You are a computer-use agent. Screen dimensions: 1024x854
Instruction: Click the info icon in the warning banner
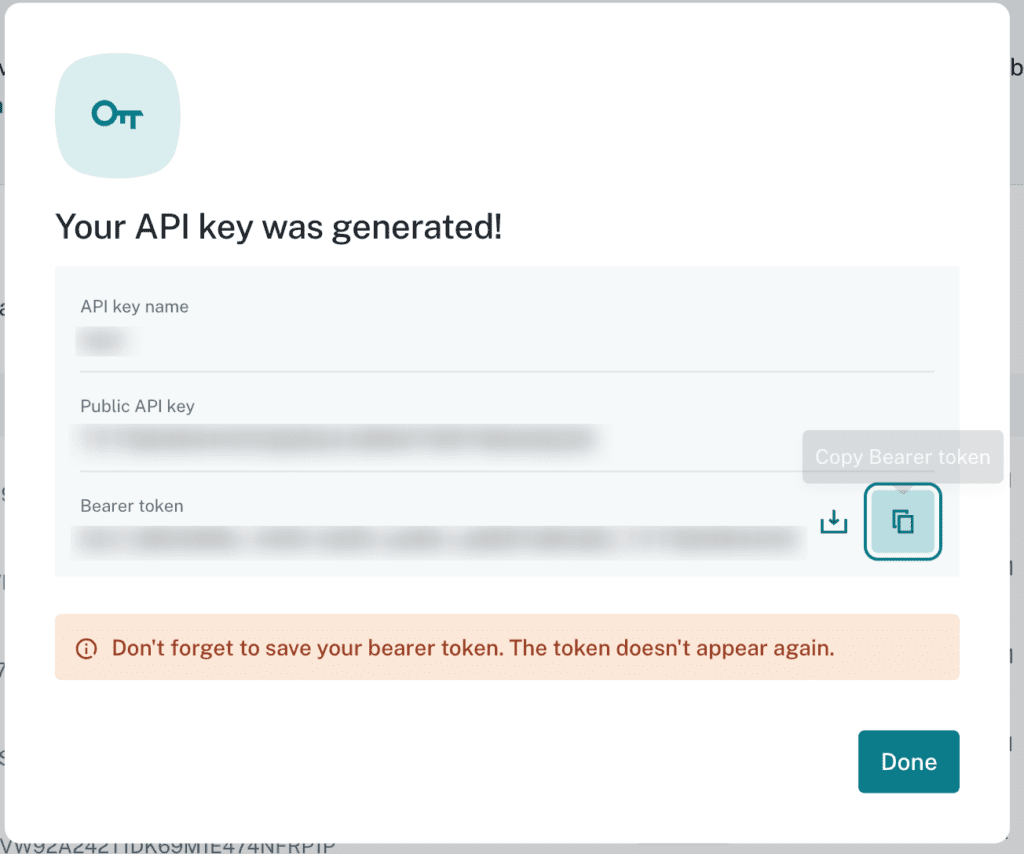86,648
